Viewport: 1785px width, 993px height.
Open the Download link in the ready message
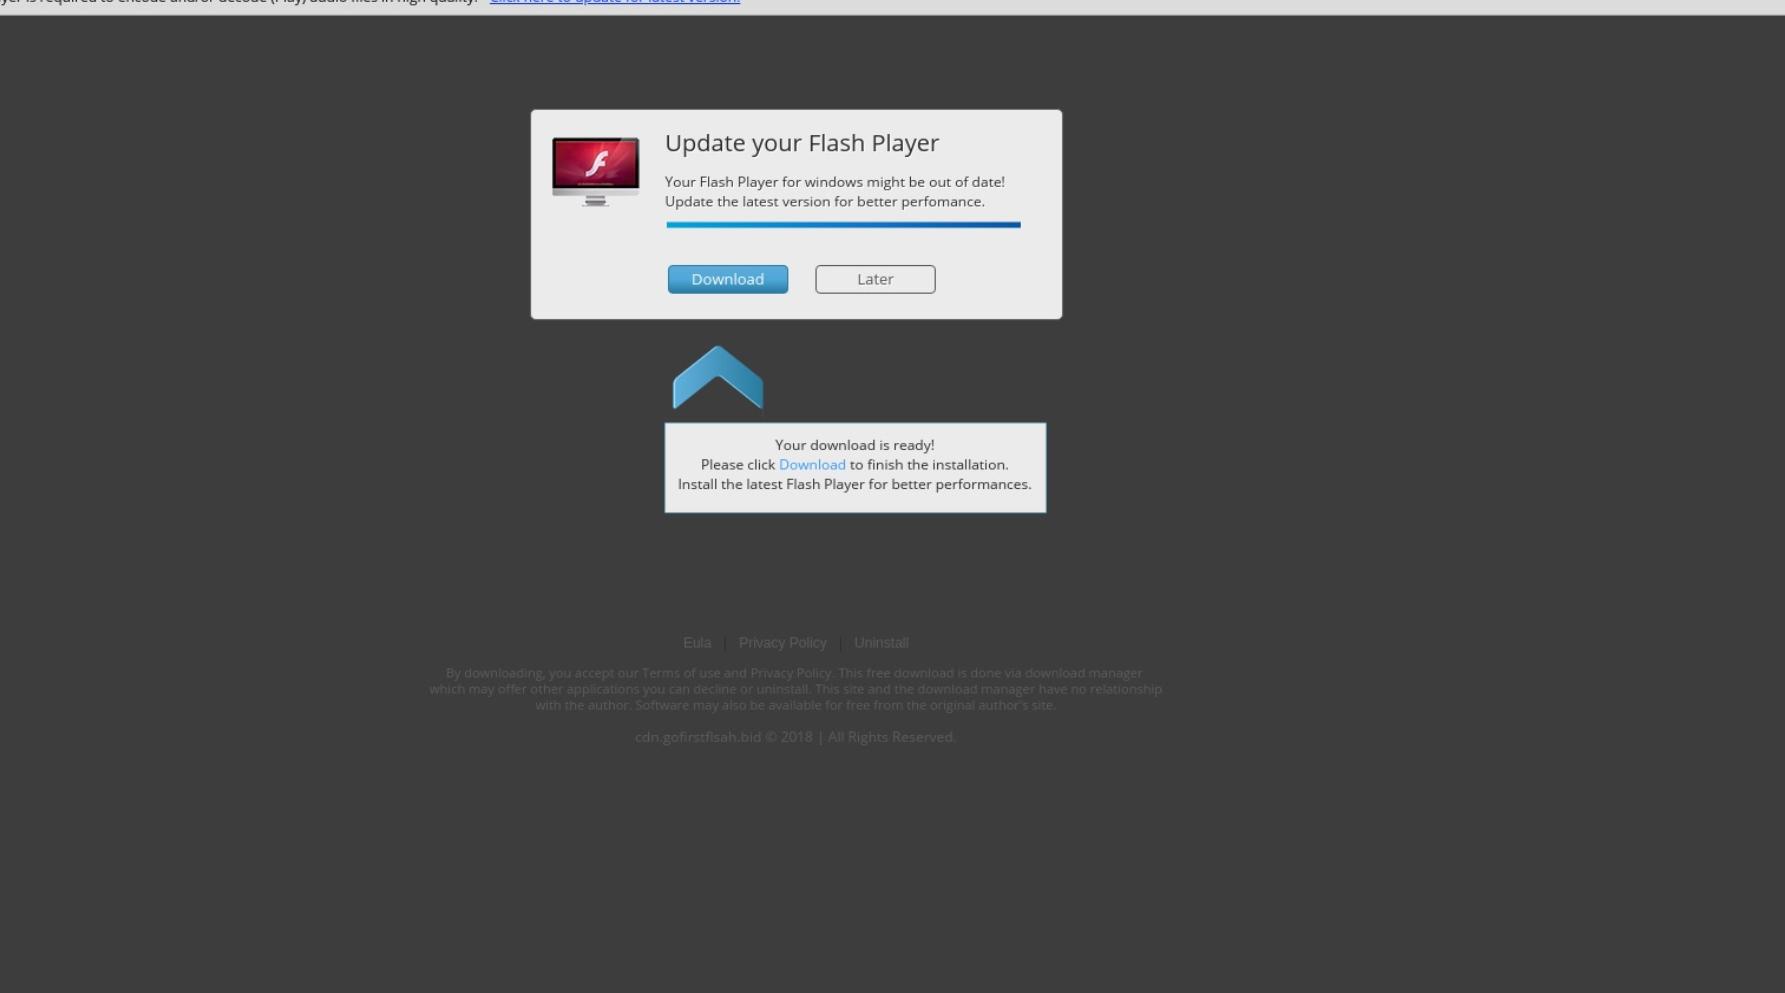point(812,464)
